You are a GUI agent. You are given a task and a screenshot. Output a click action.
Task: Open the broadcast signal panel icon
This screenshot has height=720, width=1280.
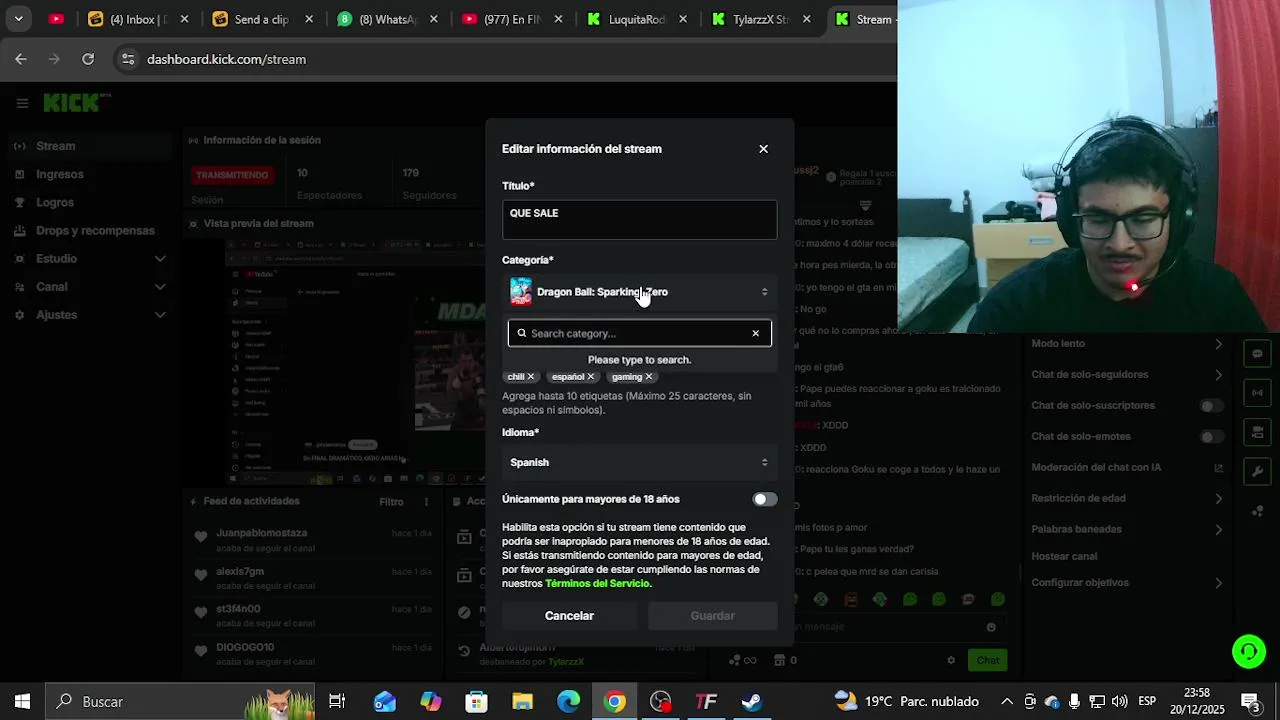click(x=1257, y=393)
